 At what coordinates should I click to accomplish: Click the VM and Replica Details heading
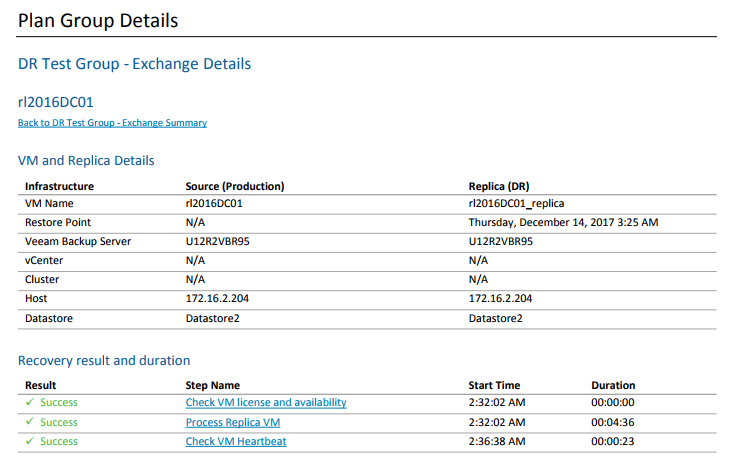[86, 160]
